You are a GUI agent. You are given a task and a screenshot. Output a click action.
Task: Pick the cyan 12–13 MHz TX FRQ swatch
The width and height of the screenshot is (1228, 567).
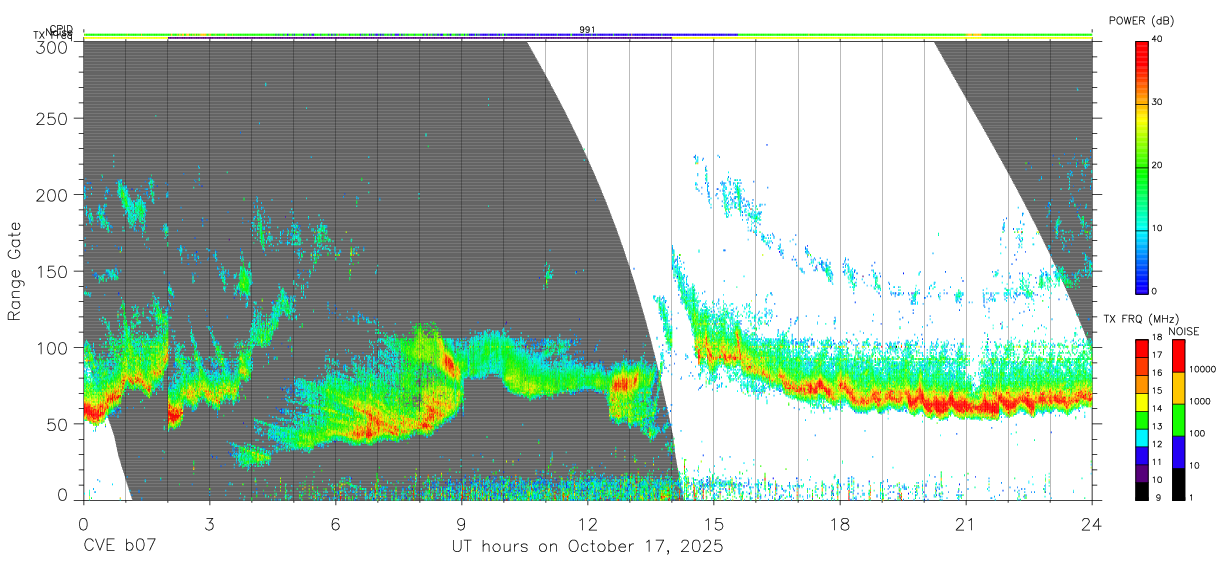1141,436
